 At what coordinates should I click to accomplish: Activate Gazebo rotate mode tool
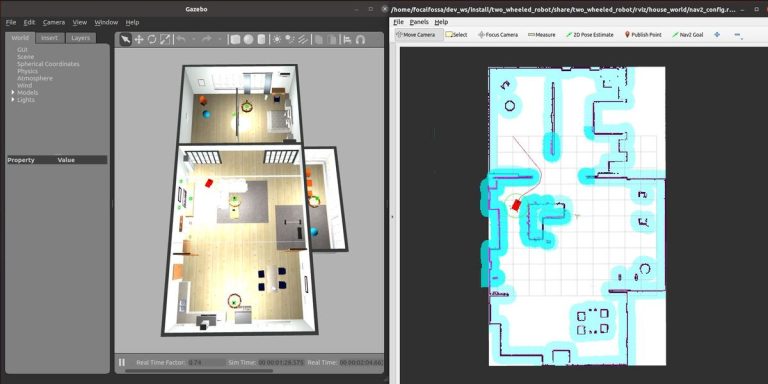coord(152,40)
